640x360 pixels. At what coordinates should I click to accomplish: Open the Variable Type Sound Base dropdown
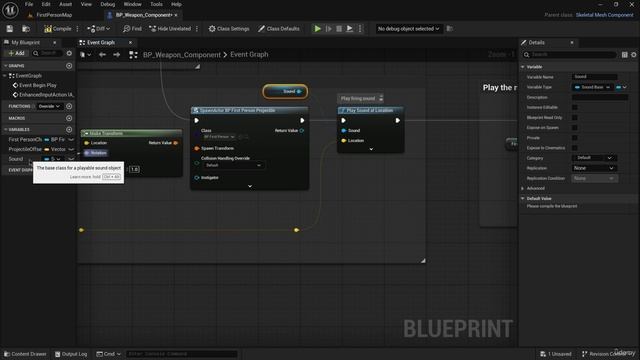[592, 87]
